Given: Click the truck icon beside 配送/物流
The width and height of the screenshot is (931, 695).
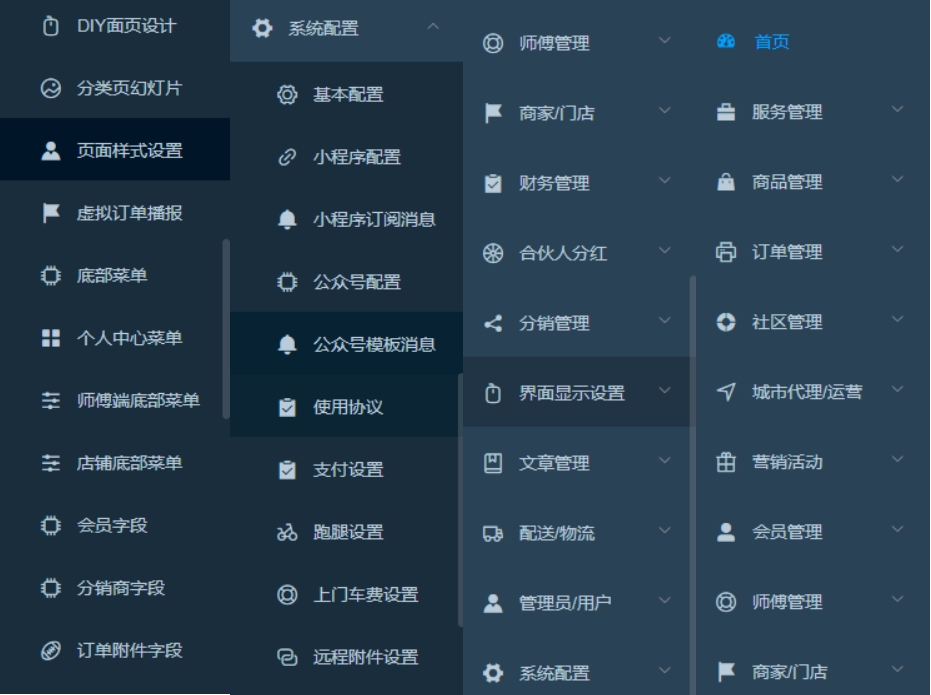Looking at the screenshot, I should pyautogui.click(x=493, y=533).
